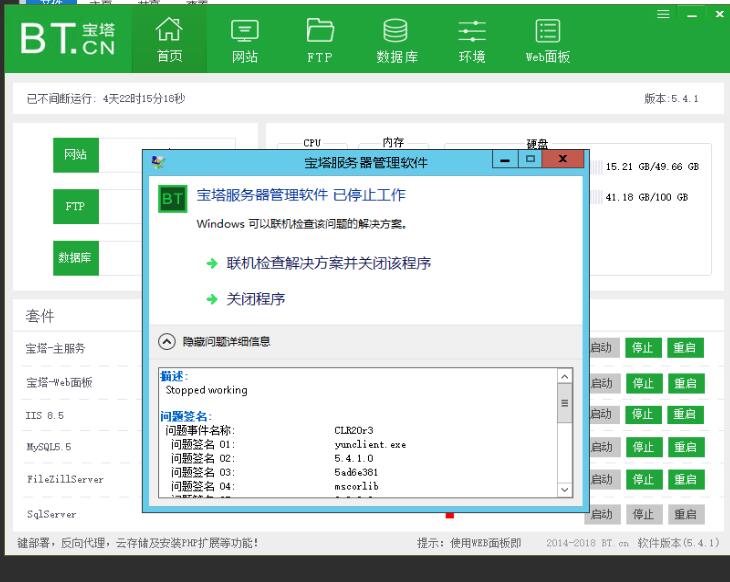Open the Web面板 tab

tap(548, 41)
